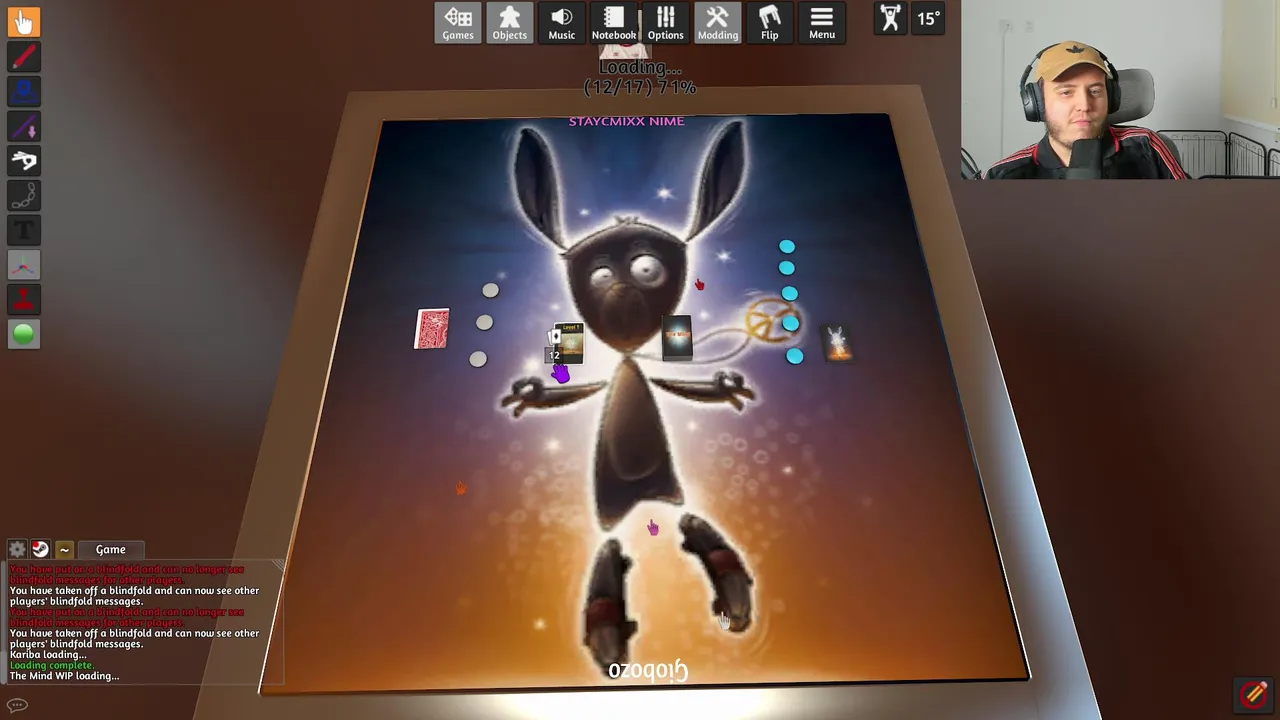Open the Options menu
This screenshot has width=1280, height=720.
point(666,23)
